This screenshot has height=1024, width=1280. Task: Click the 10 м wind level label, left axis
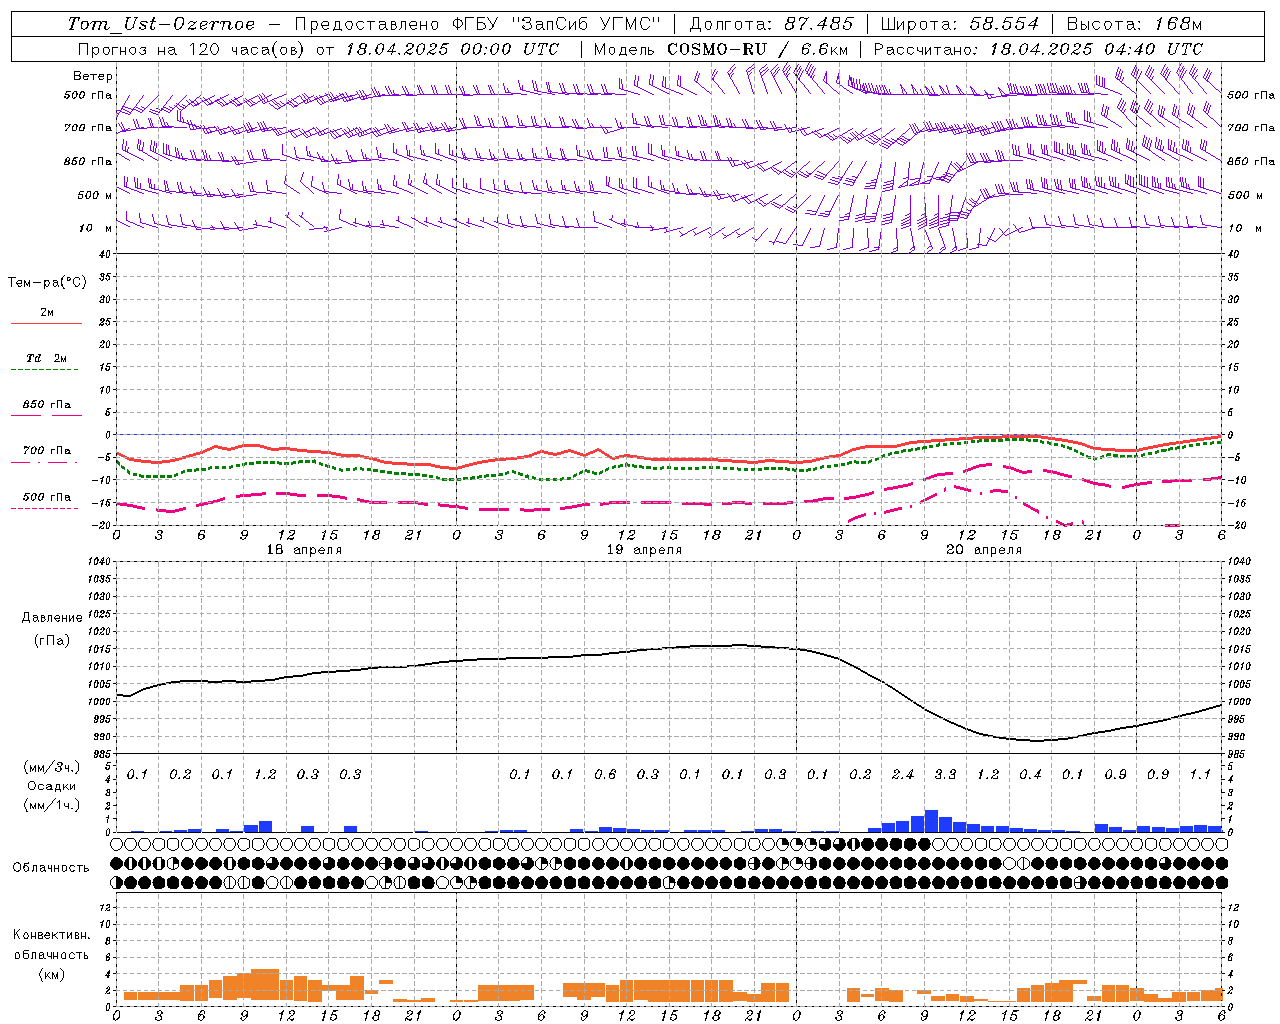click(96, 229)
